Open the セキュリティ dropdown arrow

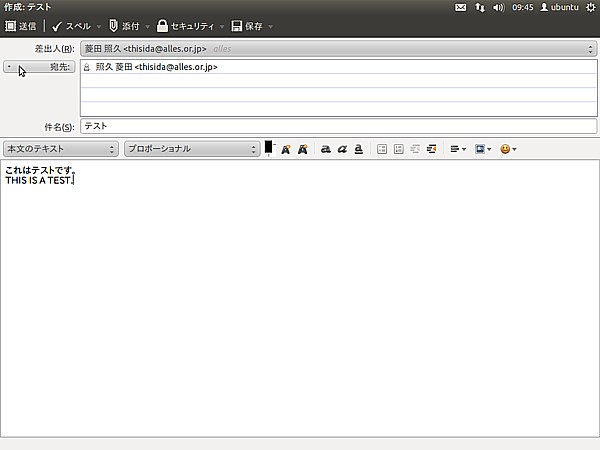(x=222, y=26)
